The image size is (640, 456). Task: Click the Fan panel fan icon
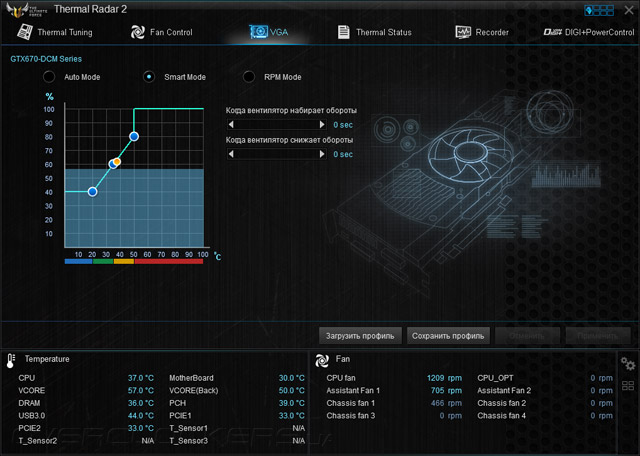[322, 360]
